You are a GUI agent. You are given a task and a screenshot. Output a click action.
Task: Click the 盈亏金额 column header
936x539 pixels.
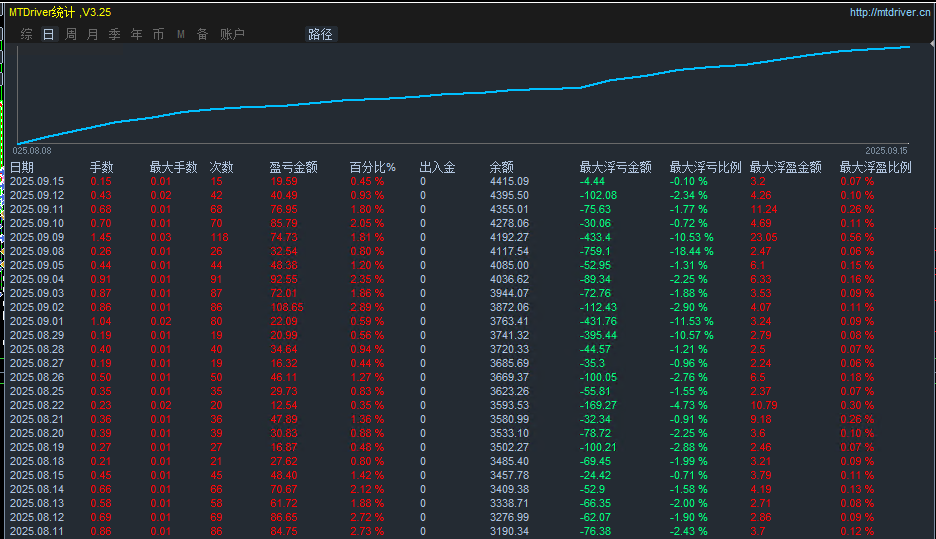pos(293,167)
